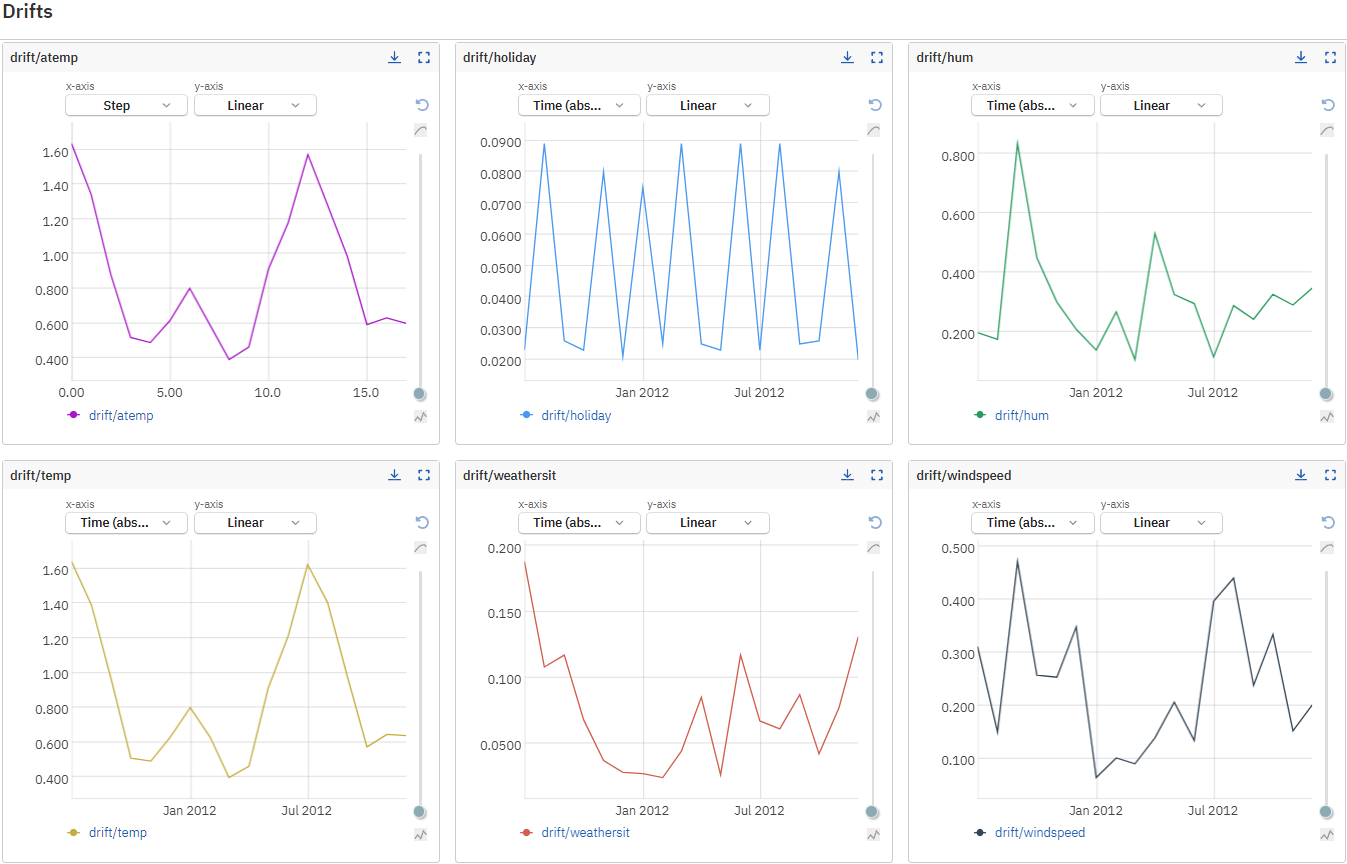Viewport: 1347px width, 864px height.
Task: Click the drift/atemp legend link
Action: (121, 415)
